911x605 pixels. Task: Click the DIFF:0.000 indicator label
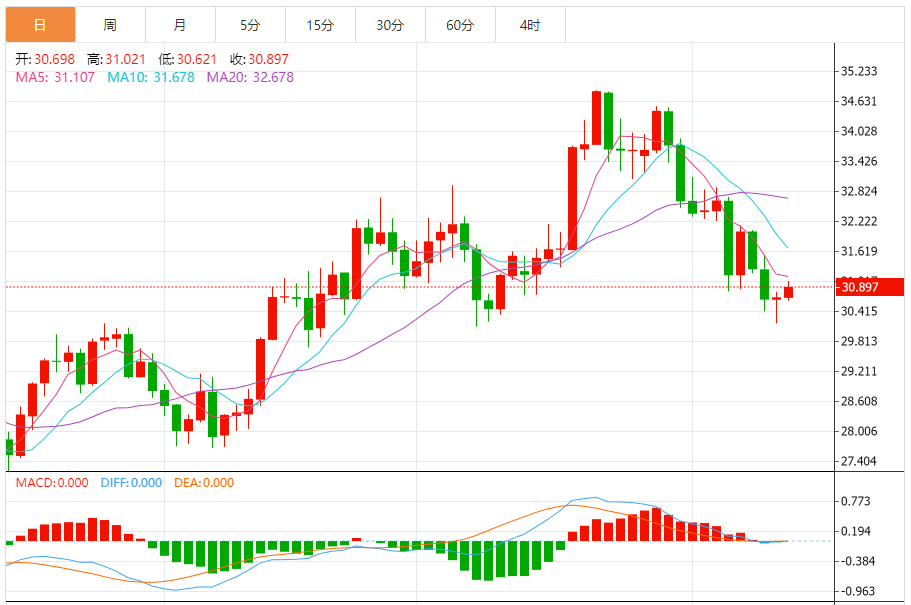pos(131,483)
